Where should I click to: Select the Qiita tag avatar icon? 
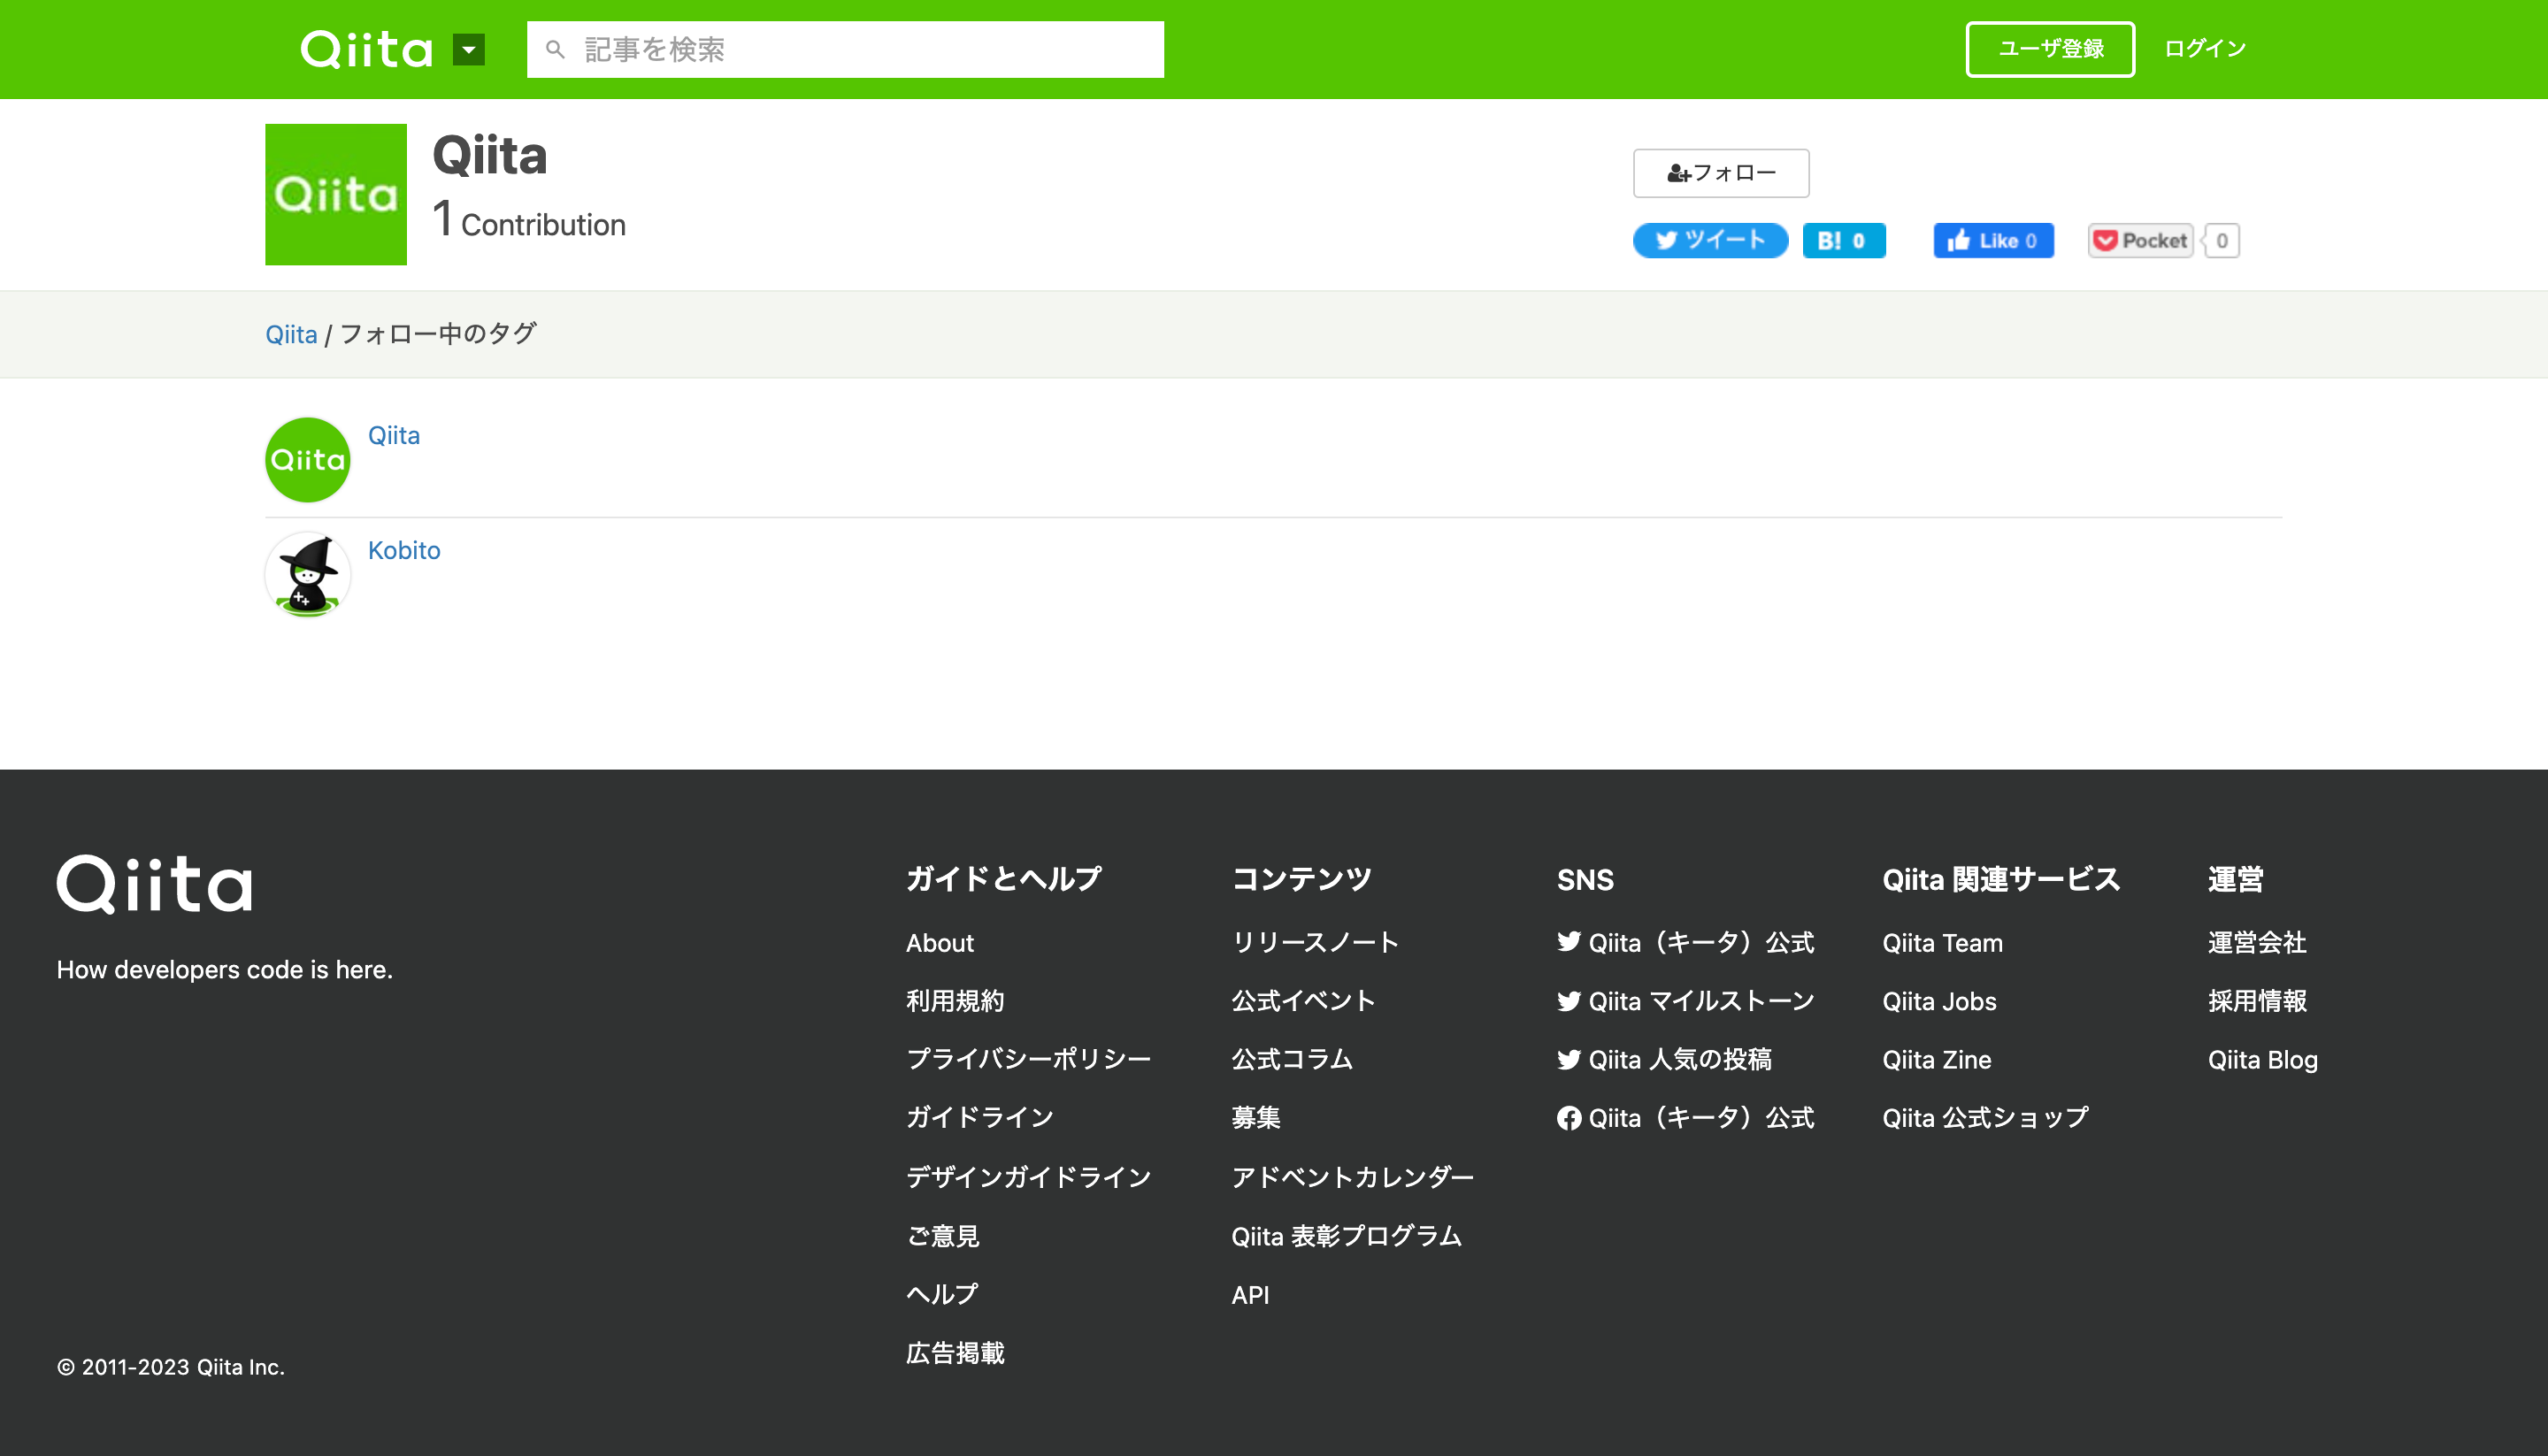(307, 459)
